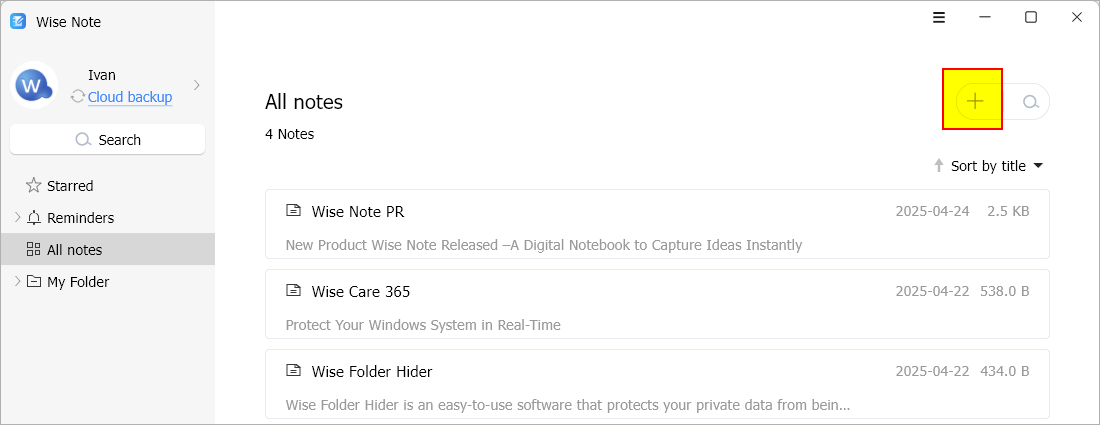
Task: Click the Wise Note app logo
Action: tap(18, 21)
